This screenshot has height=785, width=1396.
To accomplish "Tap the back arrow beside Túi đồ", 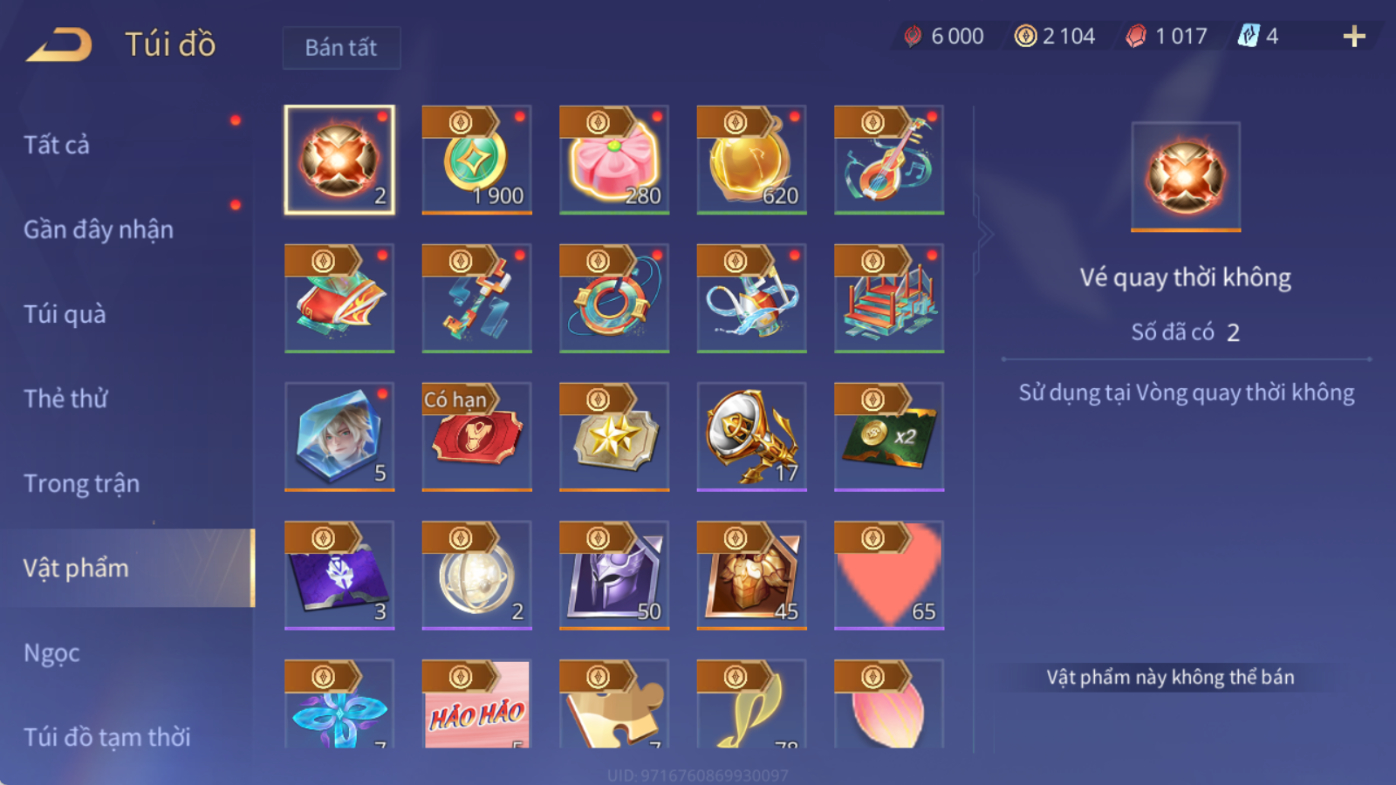I will click(59, 45).
